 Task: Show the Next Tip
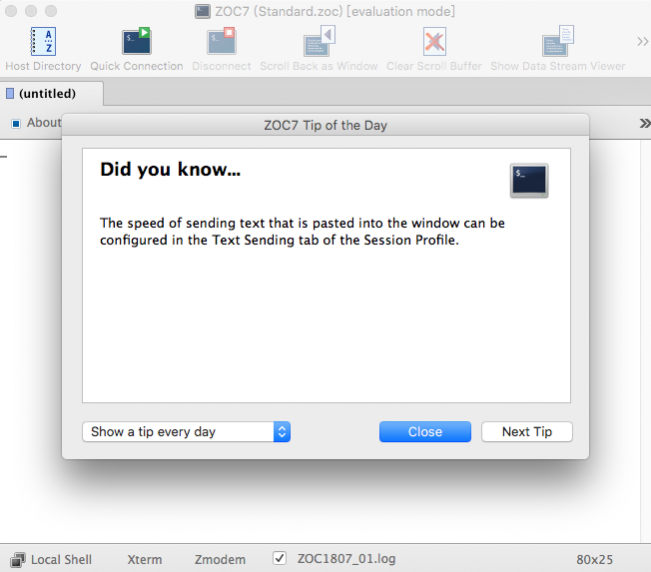pos(527,432)
